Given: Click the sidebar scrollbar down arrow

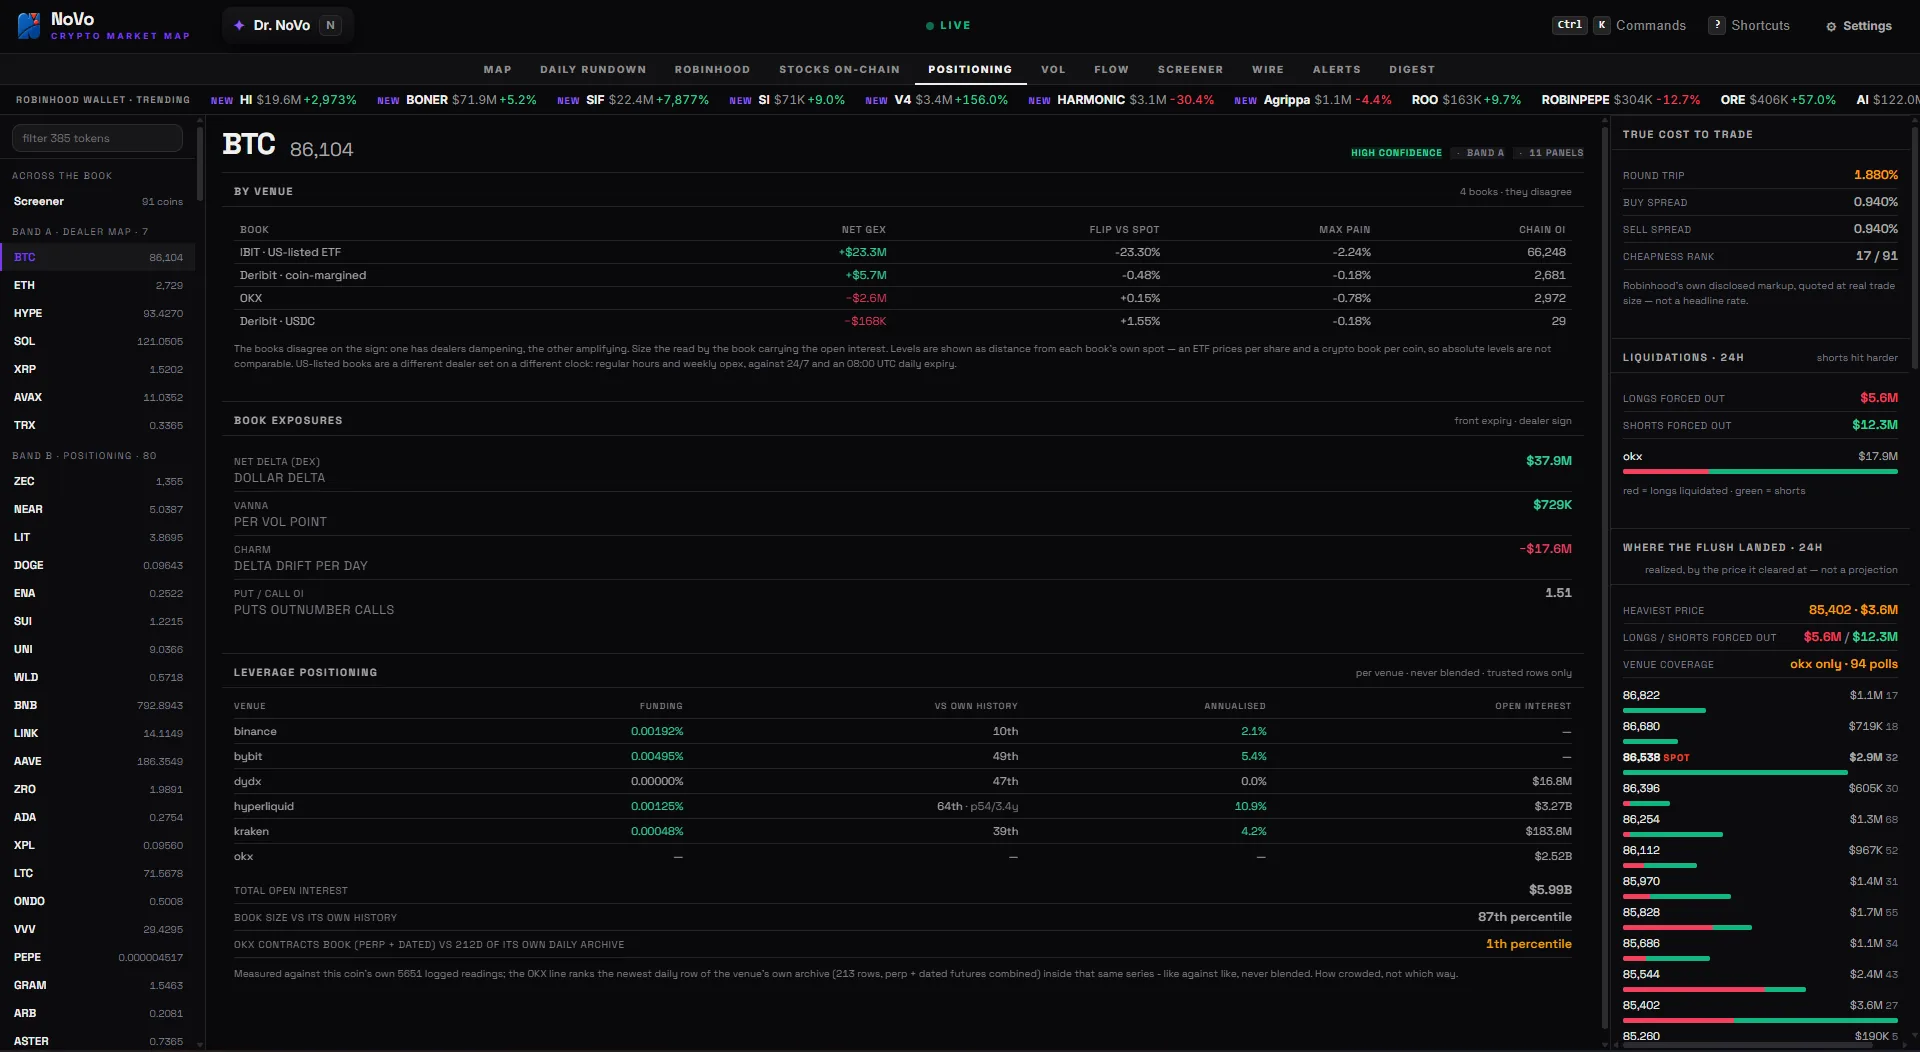Looking at the screenshot, I should click(200, 1045).
